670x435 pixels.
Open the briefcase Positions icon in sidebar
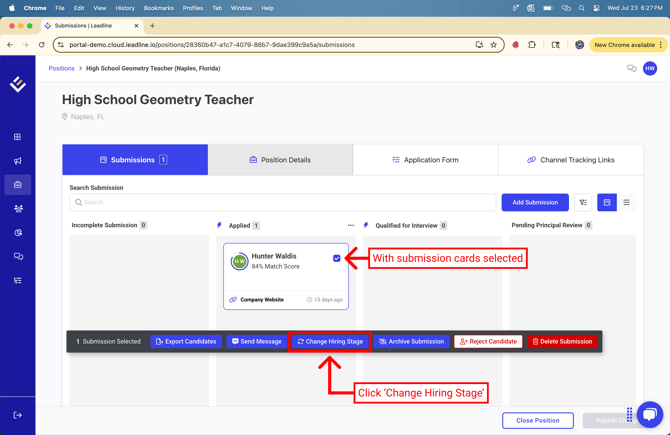[x=18, y=185]
